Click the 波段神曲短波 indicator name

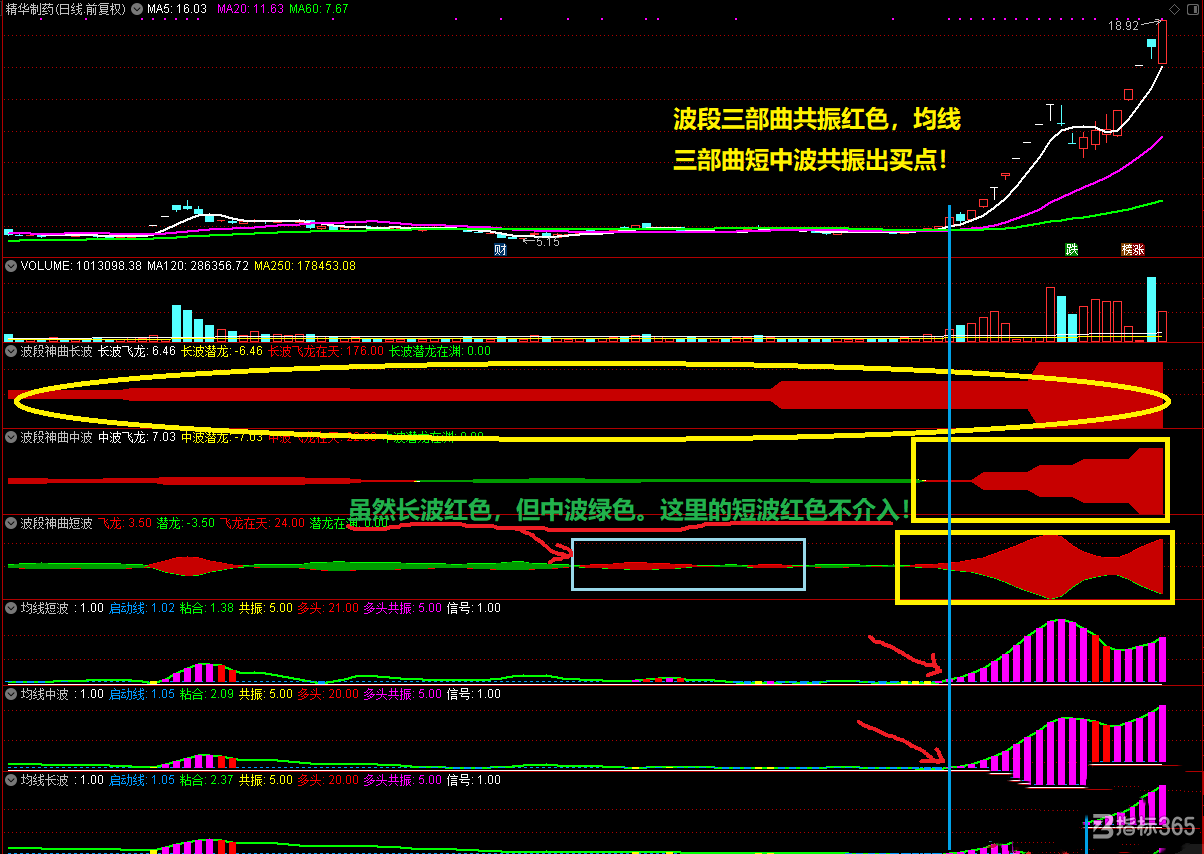point(56,523)
